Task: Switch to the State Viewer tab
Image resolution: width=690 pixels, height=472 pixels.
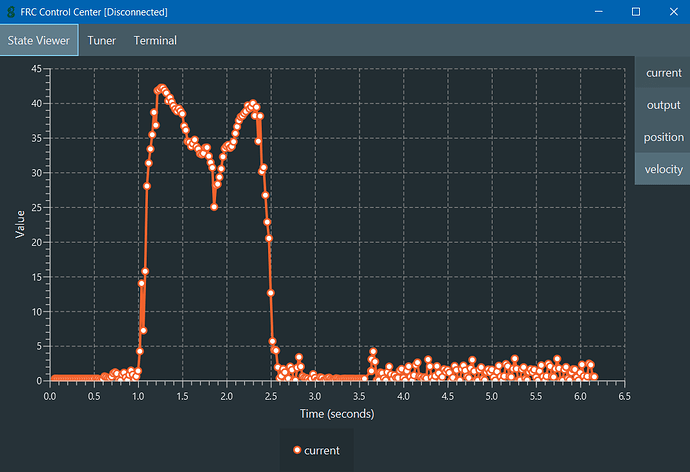Action: point(39,40)
